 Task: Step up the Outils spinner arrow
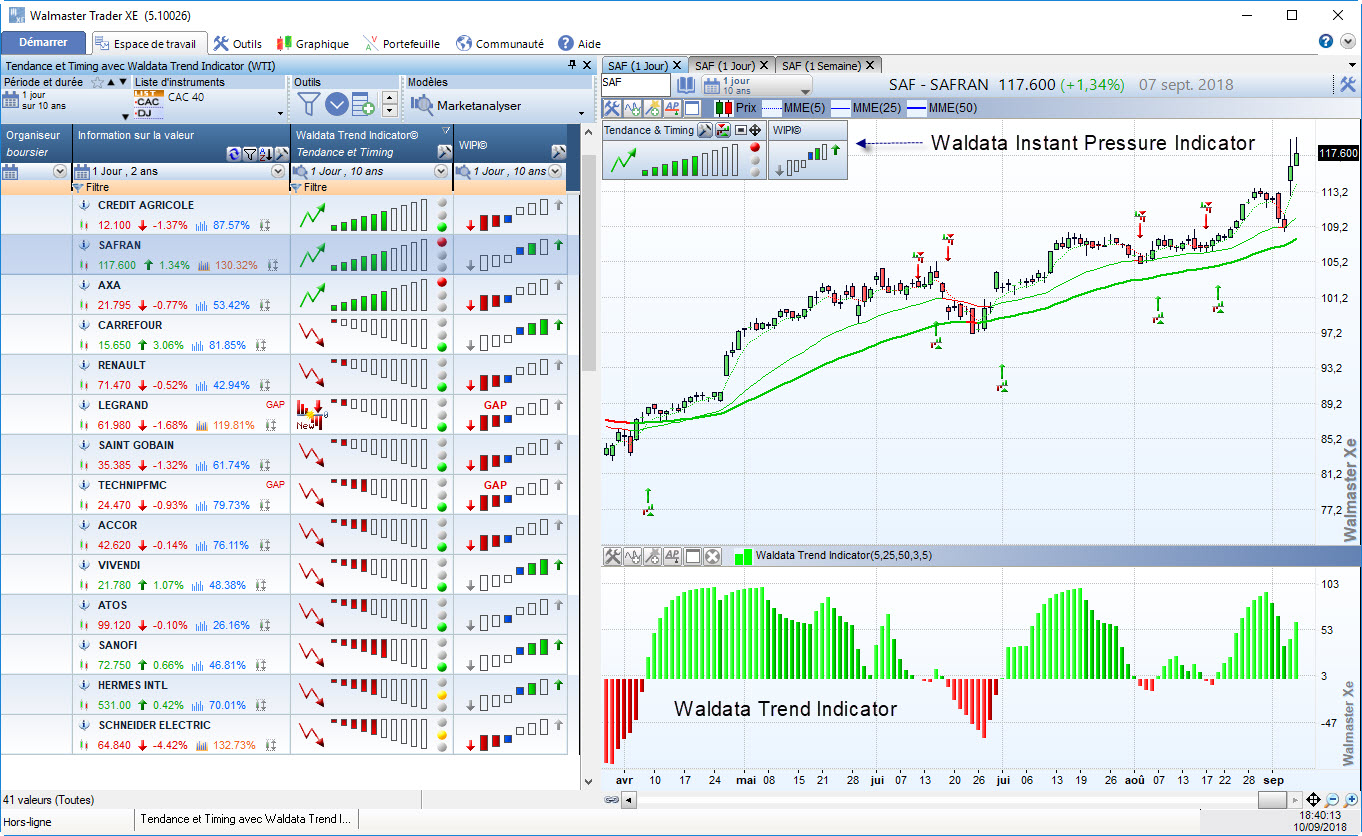[x=389, y=97]
